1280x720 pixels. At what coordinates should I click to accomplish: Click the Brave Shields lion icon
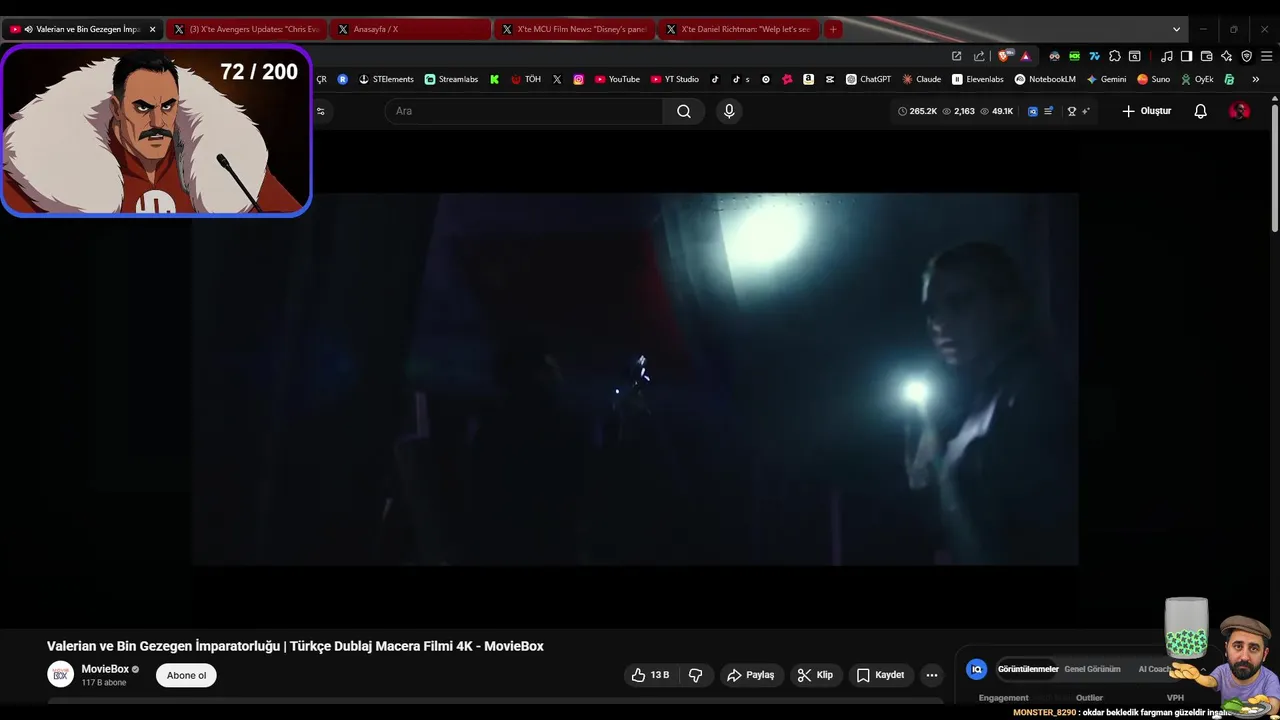1003,56
